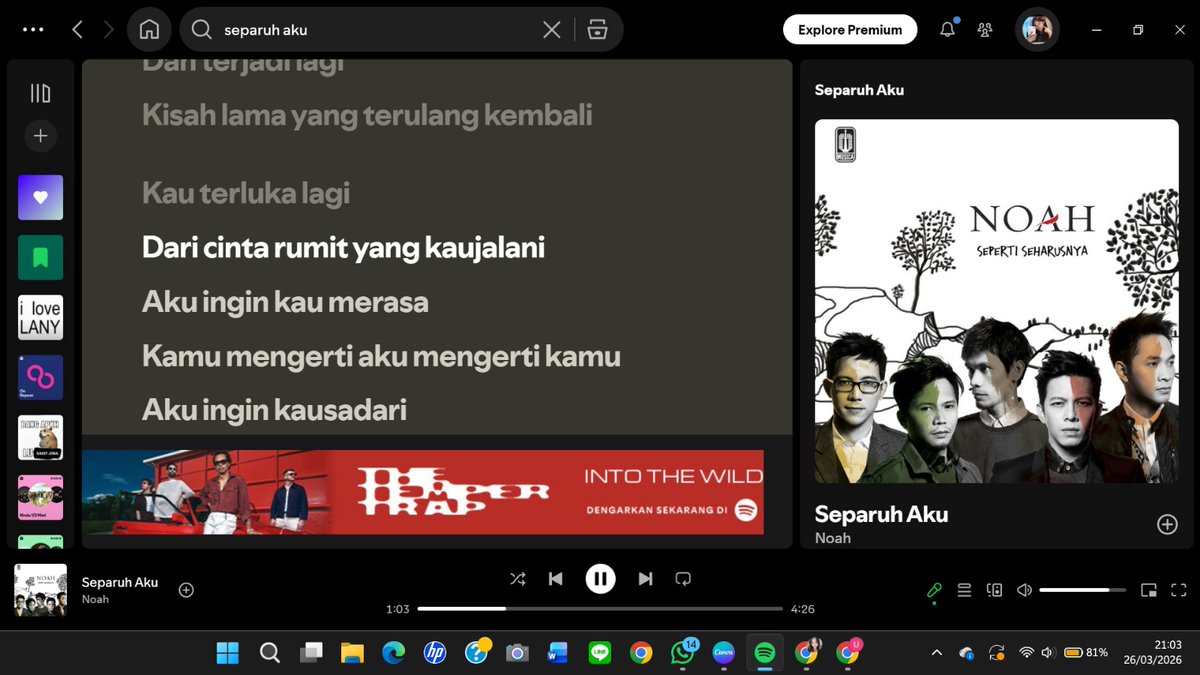The image size is (1200, 675).
Task: Open the large 'Separuh Aku' song title link
Action: pos(881,514)
